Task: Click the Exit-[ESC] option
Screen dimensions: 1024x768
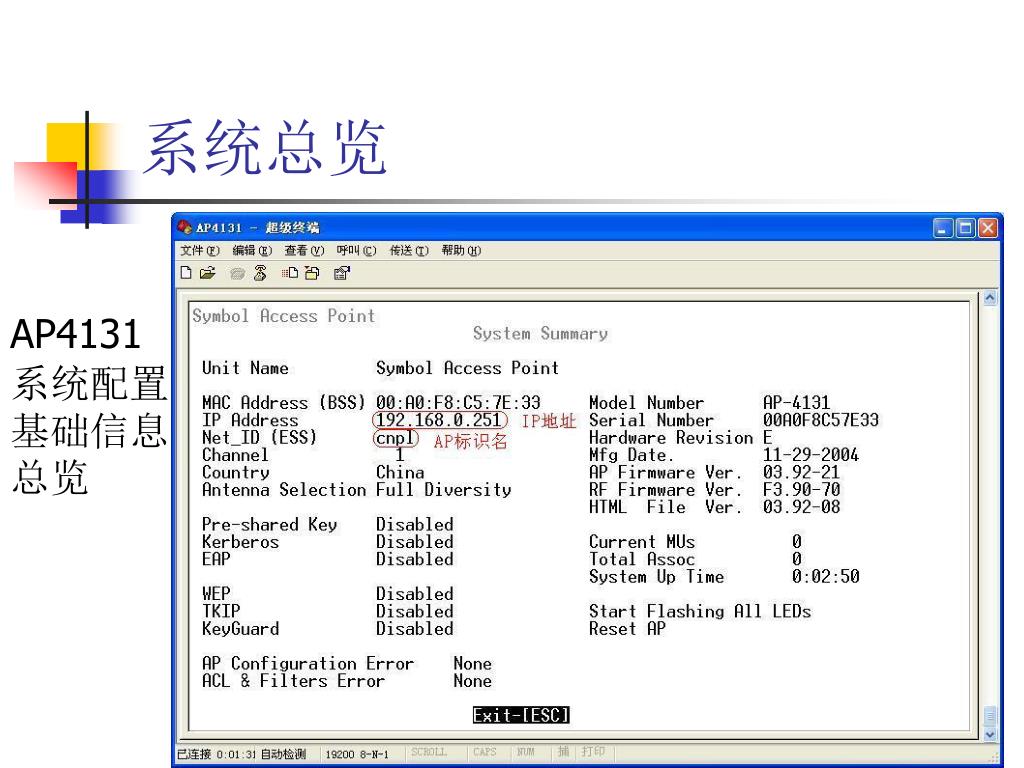Action: [521, 715]
